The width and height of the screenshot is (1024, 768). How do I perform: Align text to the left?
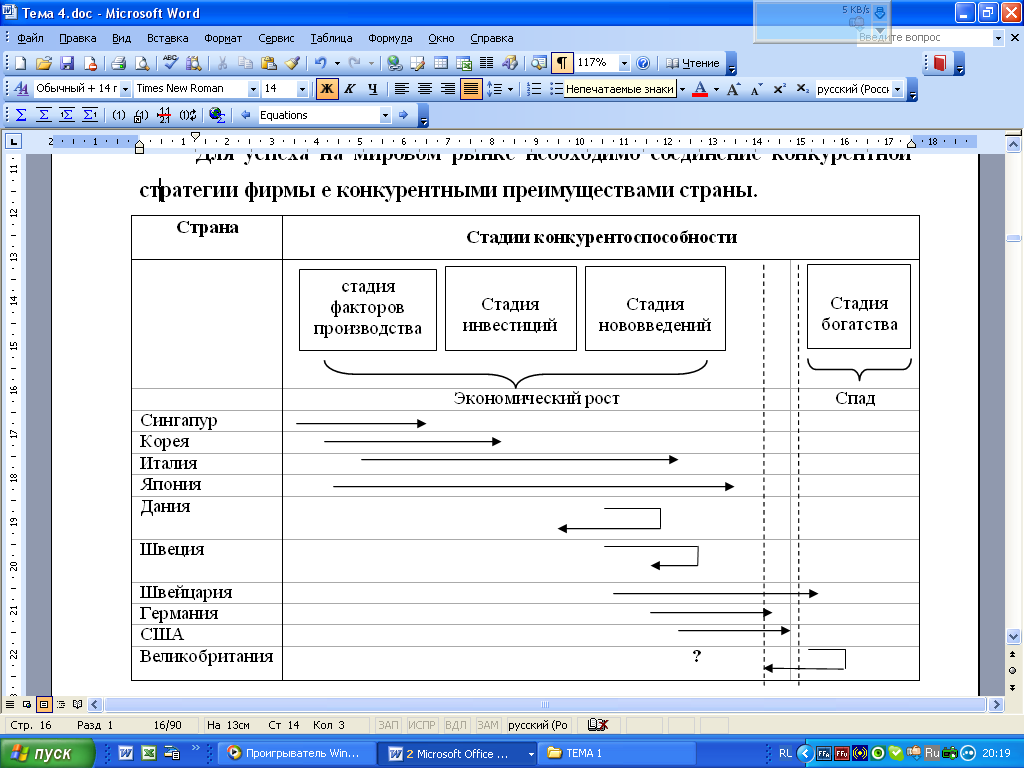[x=402, y=89]
